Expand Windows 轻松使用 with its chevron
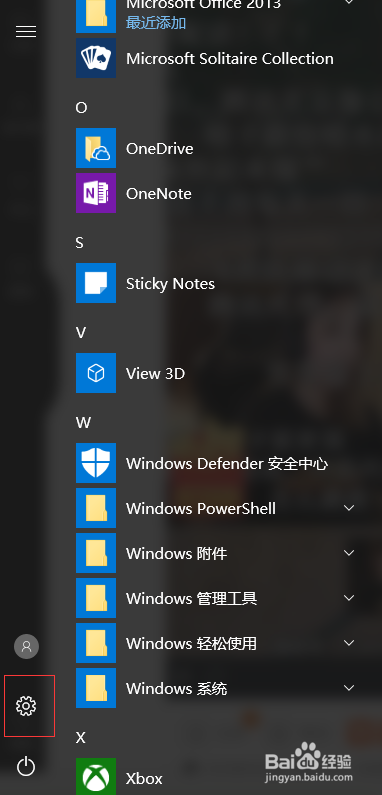Image resolution: width=382 pixels, height=795 pixels. click(x=349, y=643)
